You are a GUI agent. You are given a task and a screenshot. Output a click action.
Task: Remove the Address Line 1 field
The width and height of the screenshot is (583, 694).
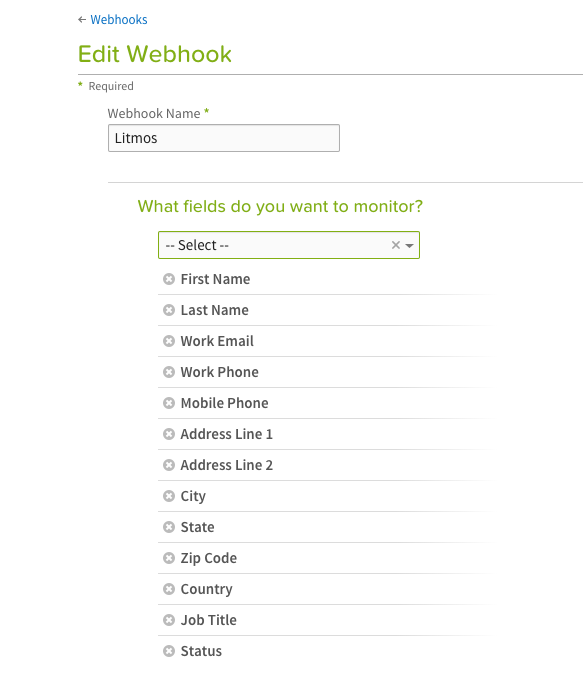(x=169, y=434)
